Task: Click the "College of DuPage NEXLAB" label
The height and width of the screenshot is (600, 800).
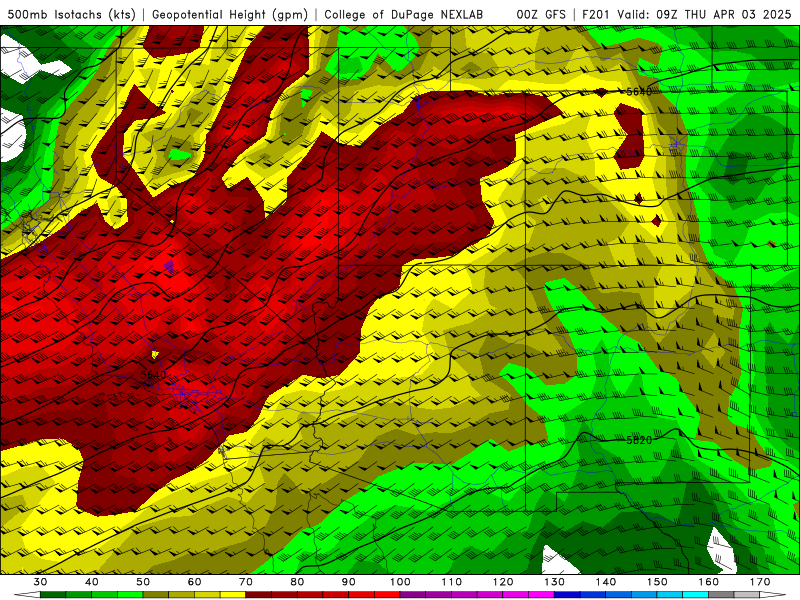Action: pos(403,15)
